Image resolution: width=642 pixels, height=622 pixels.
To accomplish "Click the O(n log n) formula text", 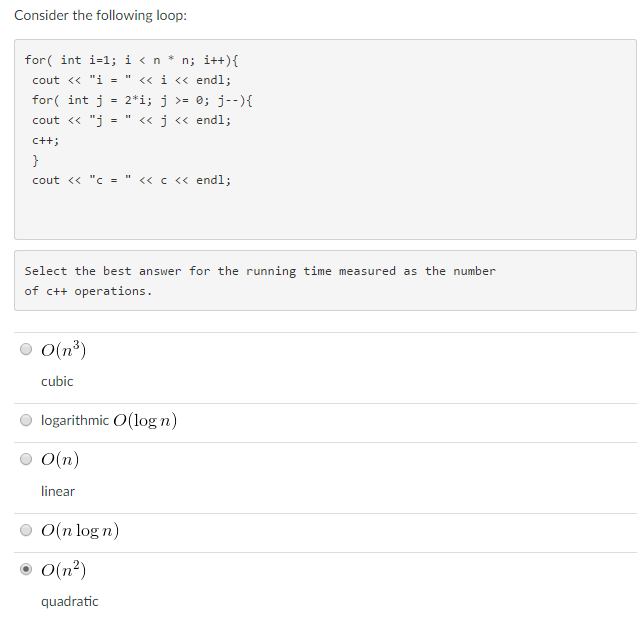I will (80, 530).
